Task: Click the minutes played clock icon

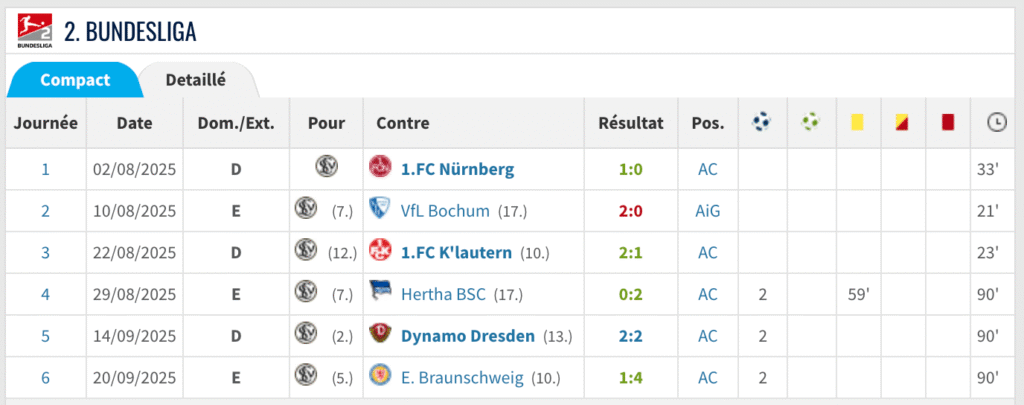Action: click(x=996, y=123)
